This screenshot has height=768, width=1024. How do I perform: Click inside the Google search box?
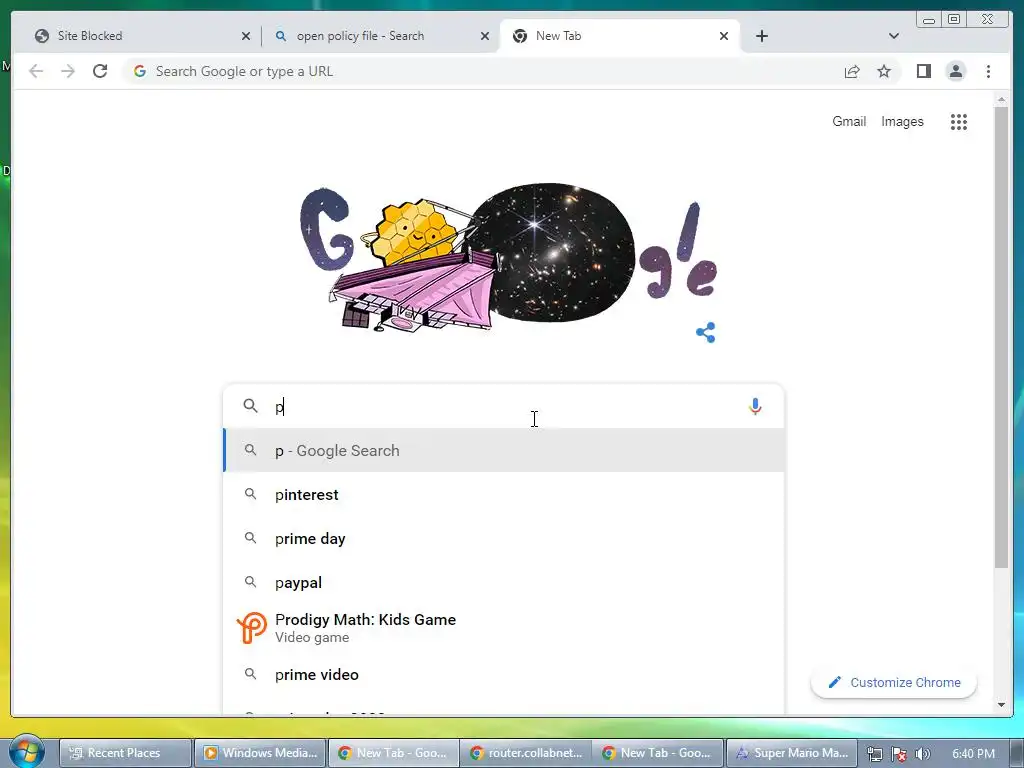[x=503, y=406]
